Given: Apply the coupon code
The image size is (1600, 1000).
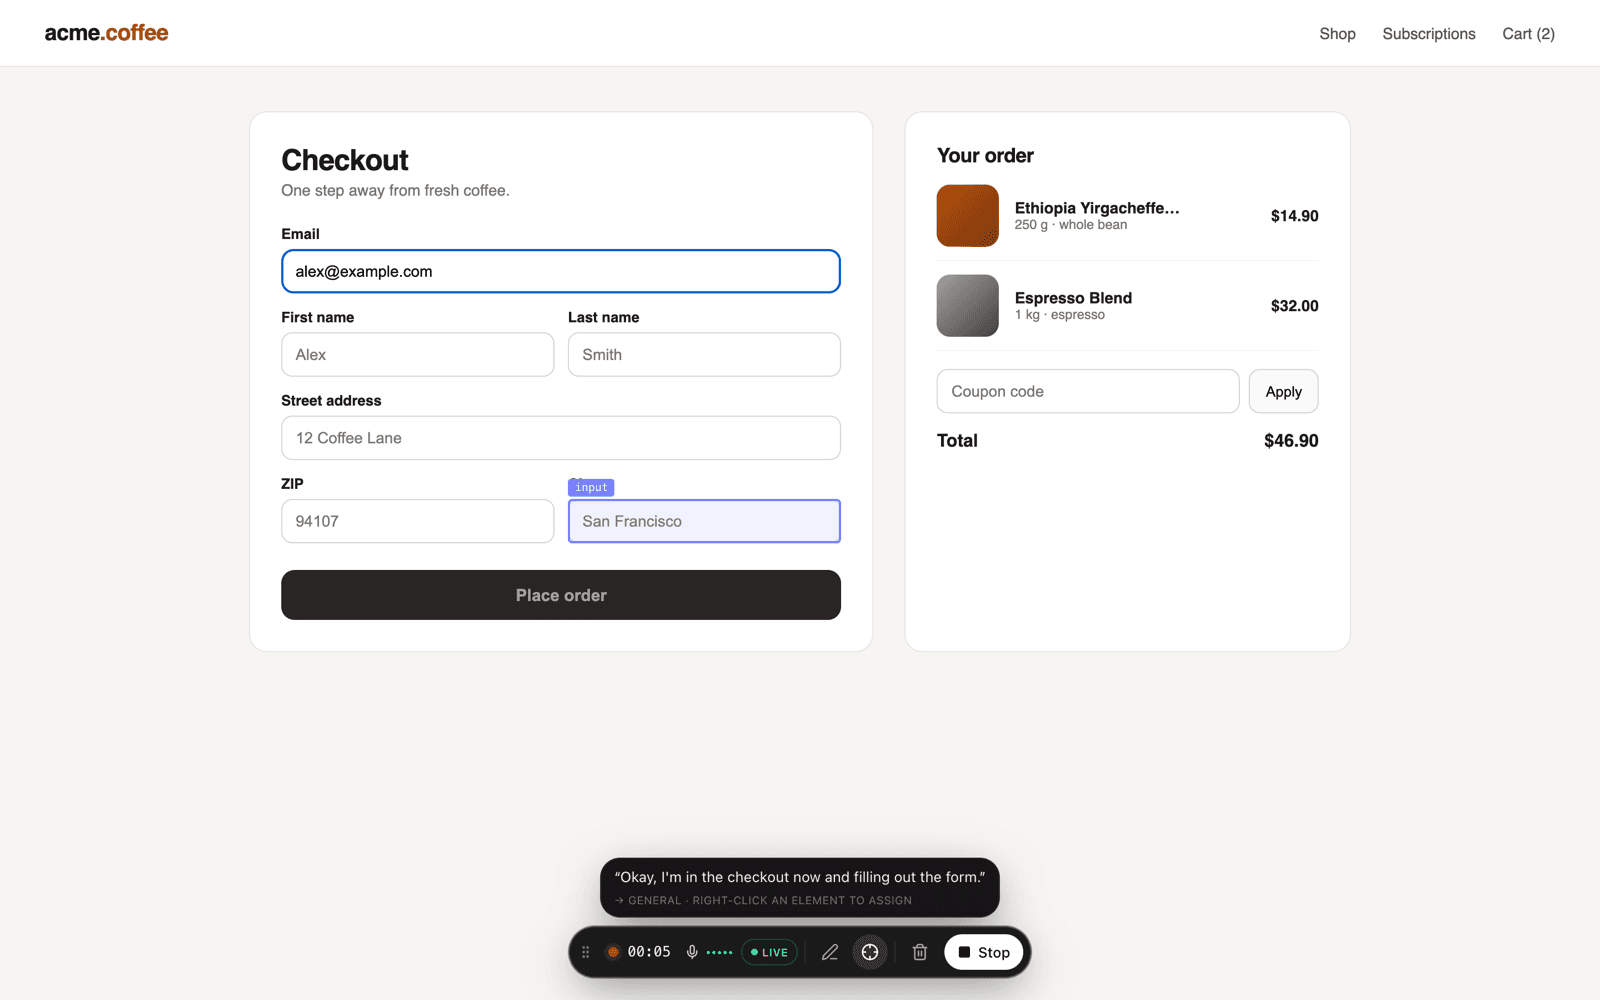Looking at the screenshot, I should (1283, 391).
